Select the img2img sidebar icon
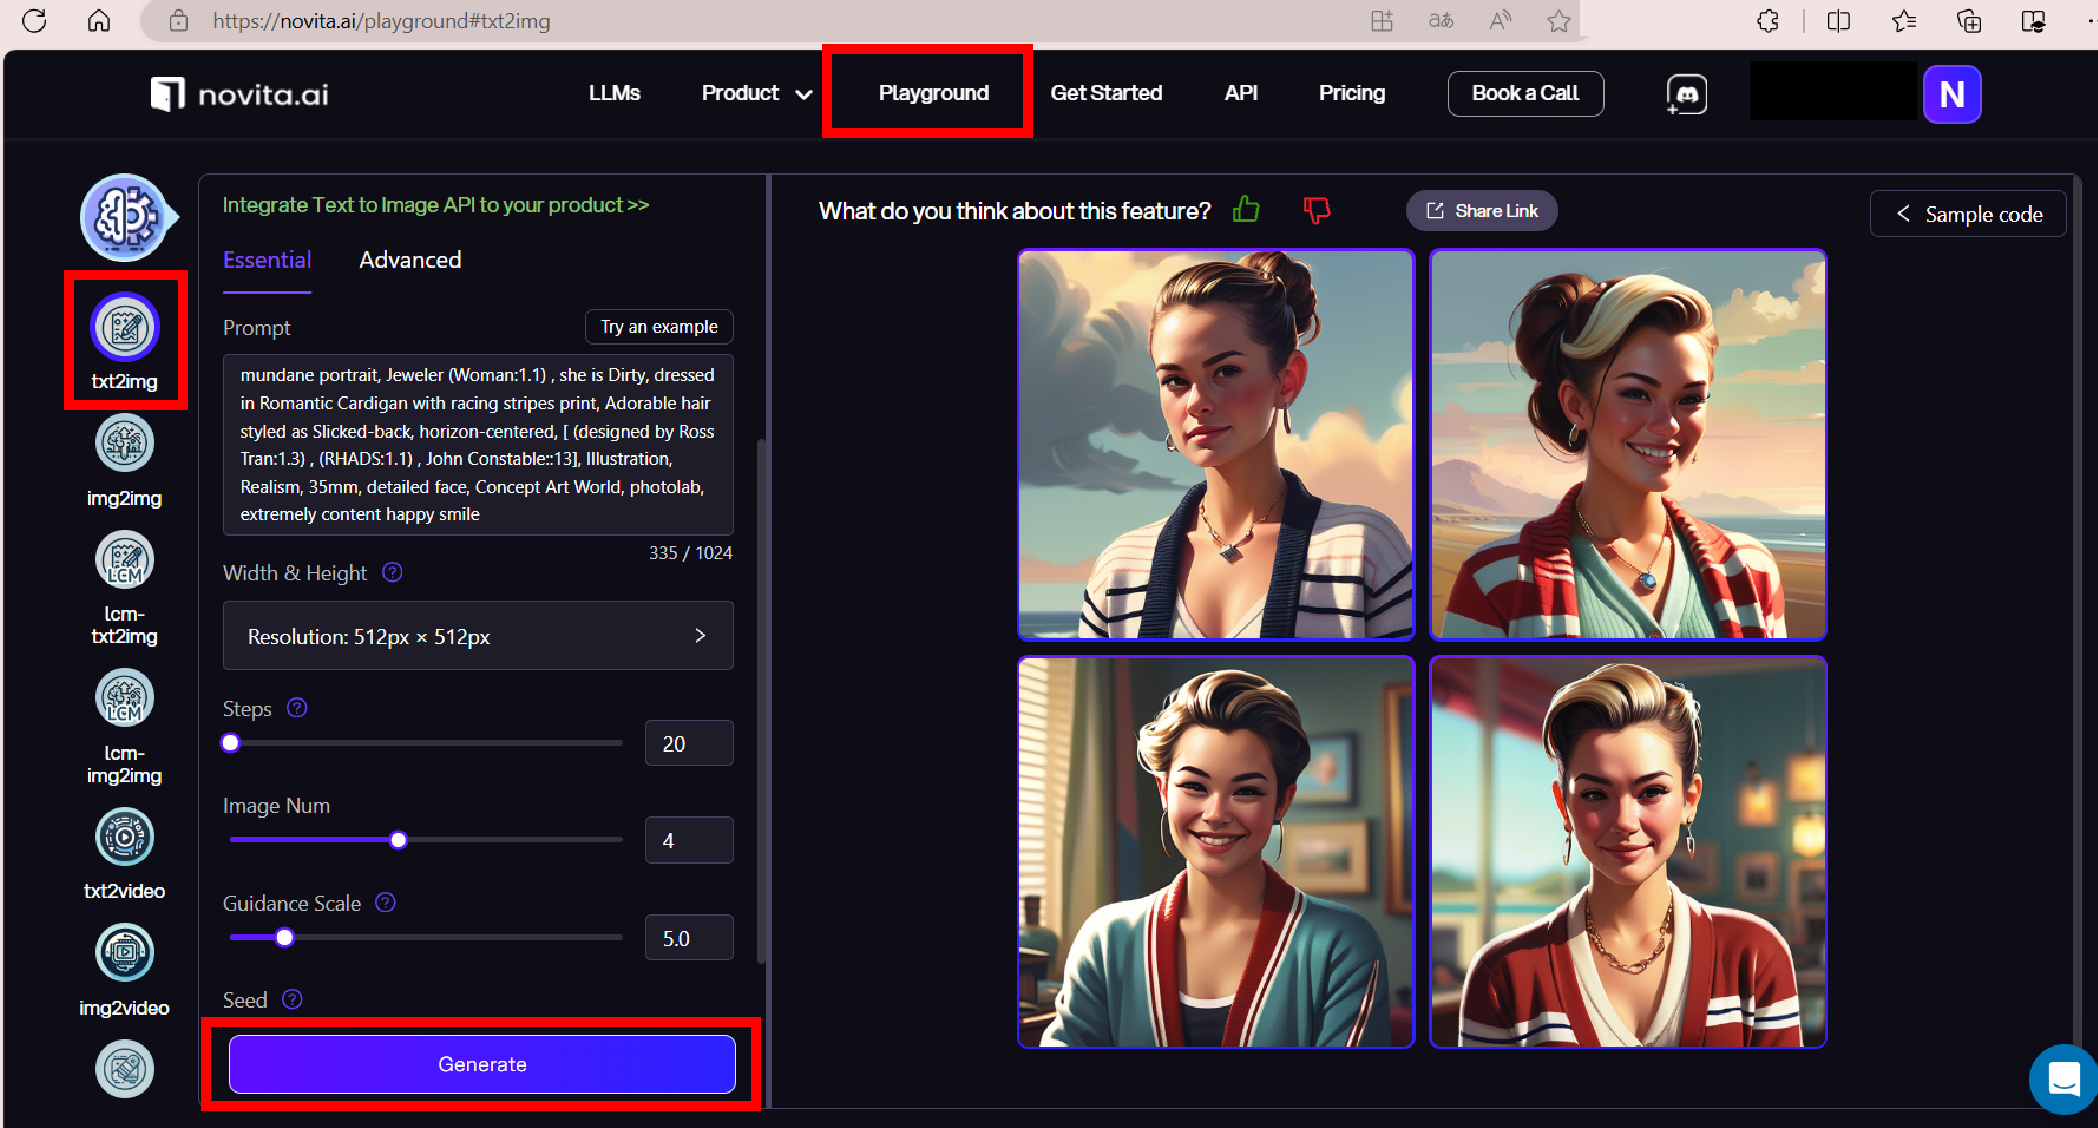Screen dimensions: 2098x1128 [x=124, y=443]
